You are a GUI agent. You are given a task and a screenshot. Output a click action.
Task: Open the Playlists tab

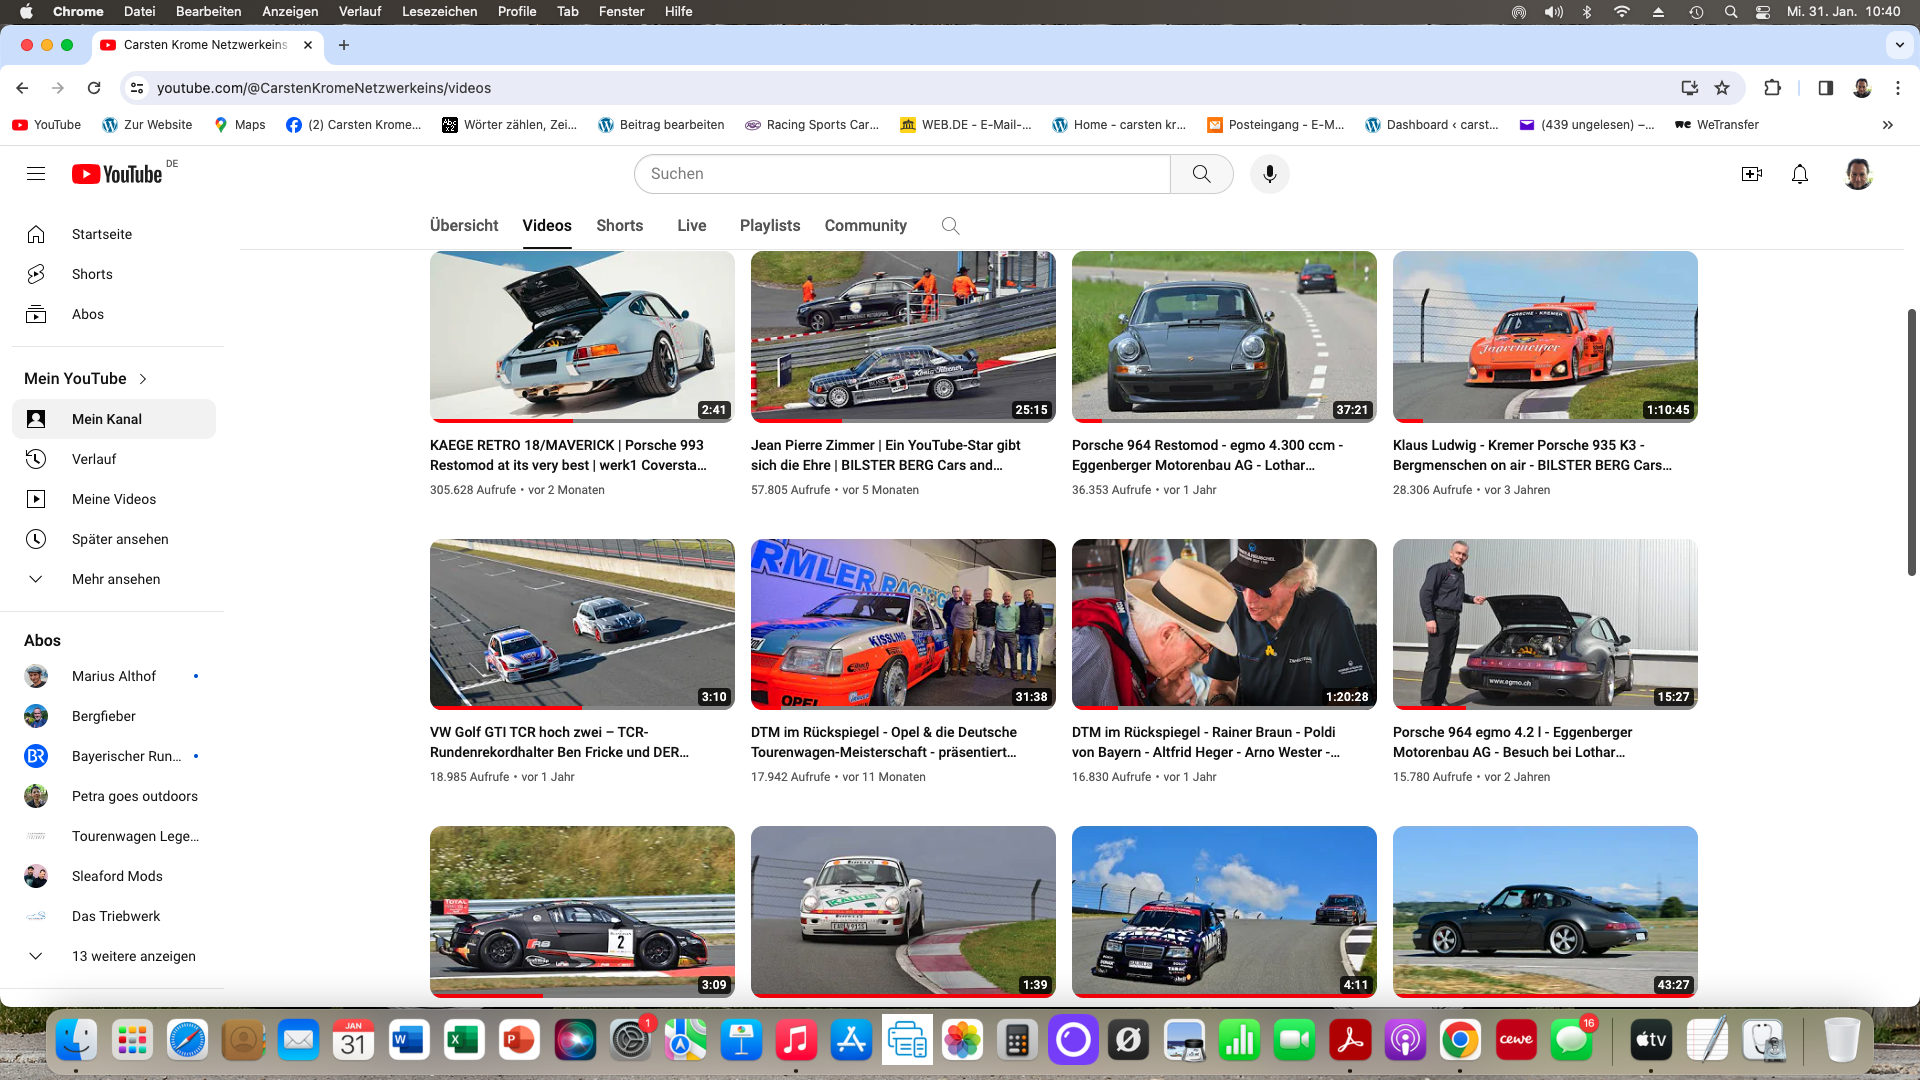coord(770,226)
